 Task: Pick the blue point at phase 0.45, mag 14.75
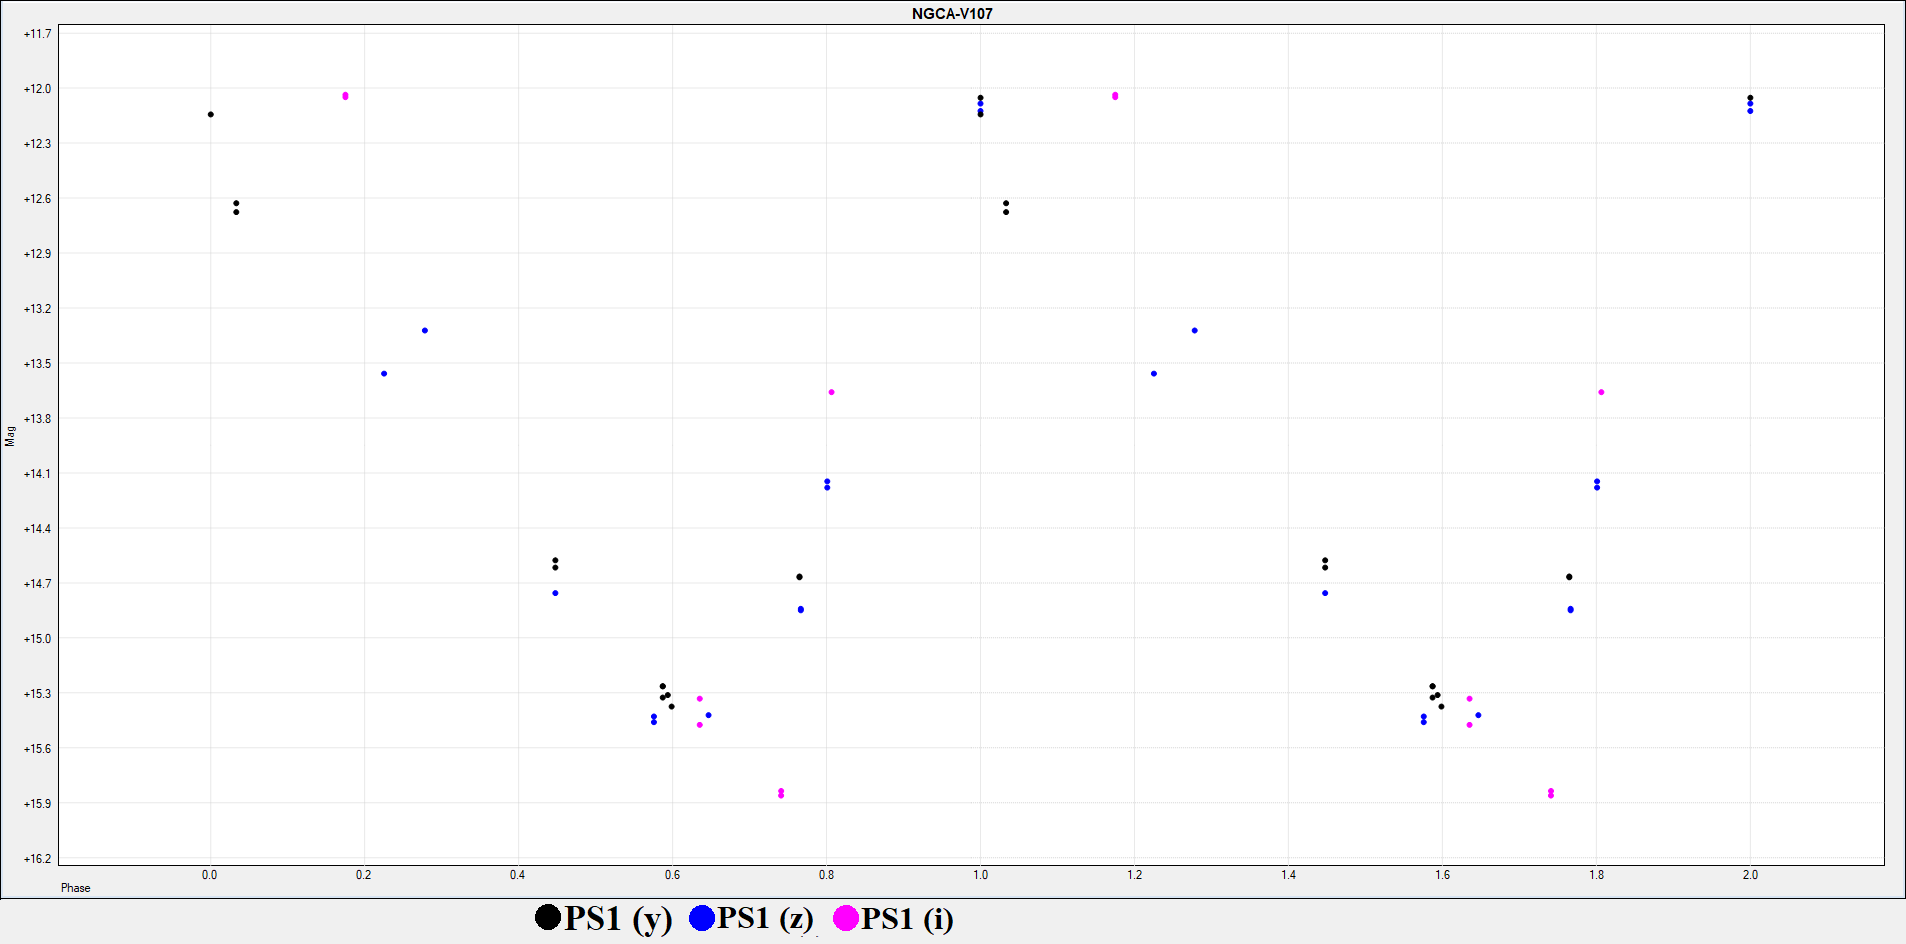tap(555, 593)
